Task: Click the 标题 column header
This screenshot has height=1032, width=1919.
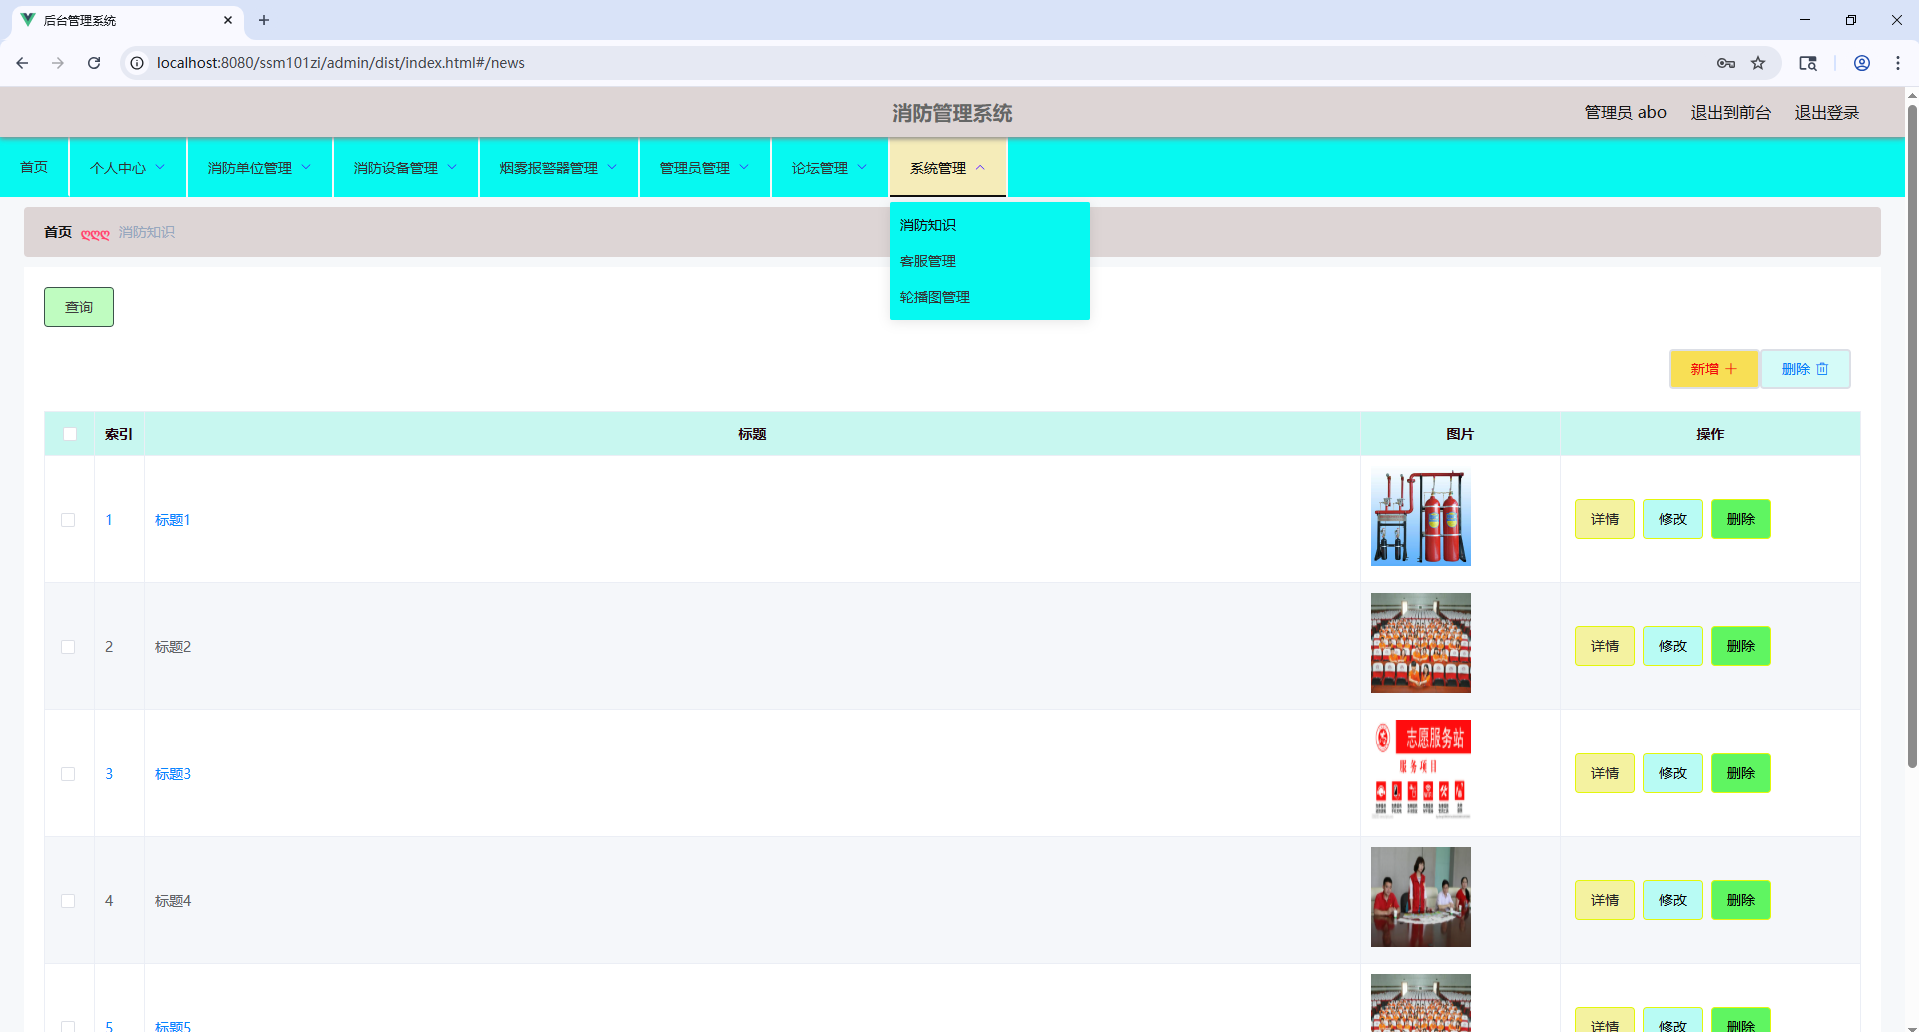Action: pyautogui.click(x=752, y=434)
